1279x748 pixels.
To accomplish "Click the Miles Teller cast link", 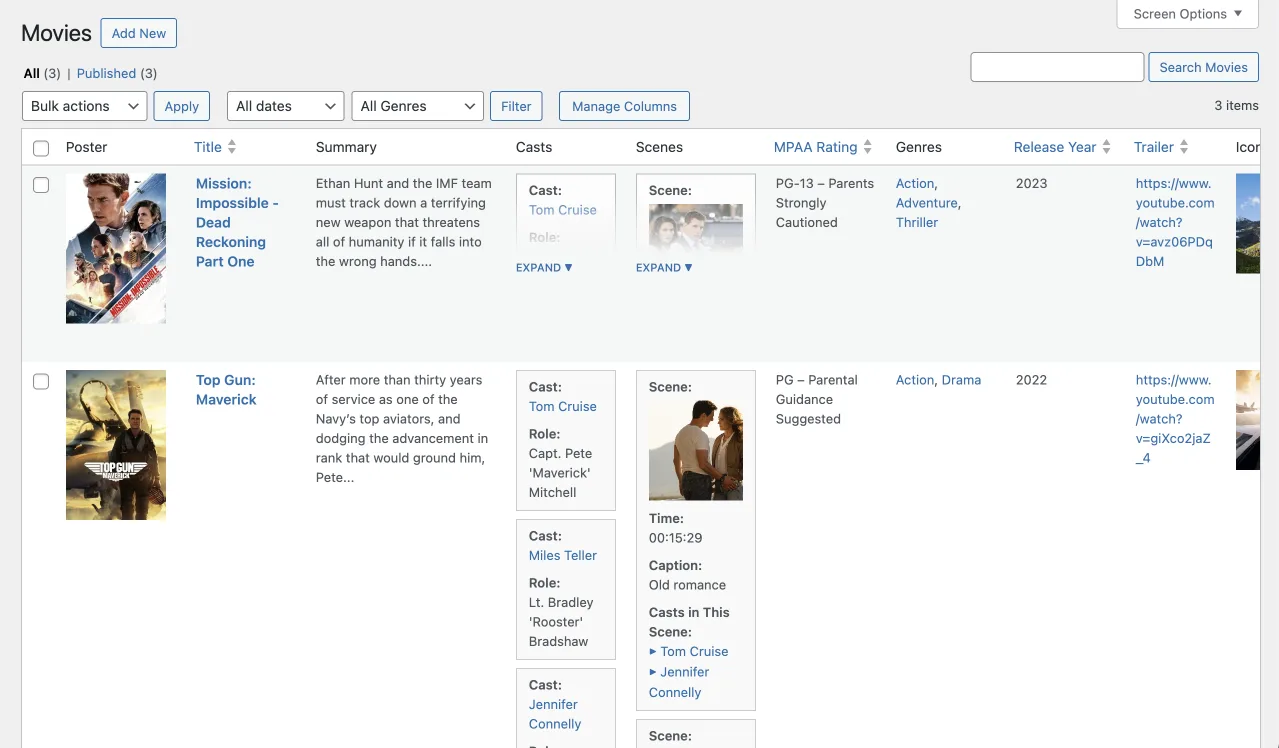I will pyautogui.click(x=563, y=555).
